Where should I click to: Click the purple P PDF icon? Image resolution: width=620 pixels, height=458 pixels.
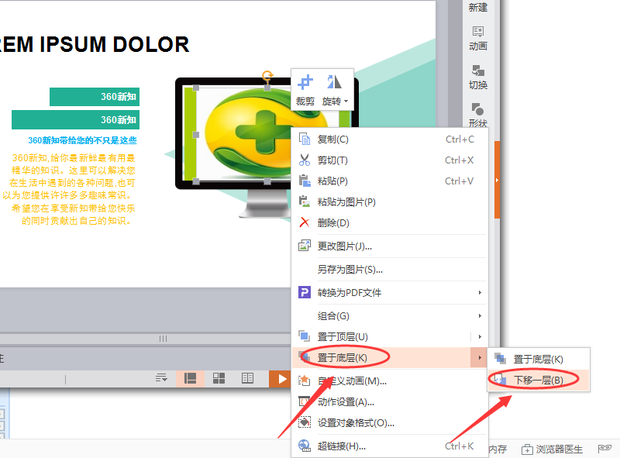[304, 292]
